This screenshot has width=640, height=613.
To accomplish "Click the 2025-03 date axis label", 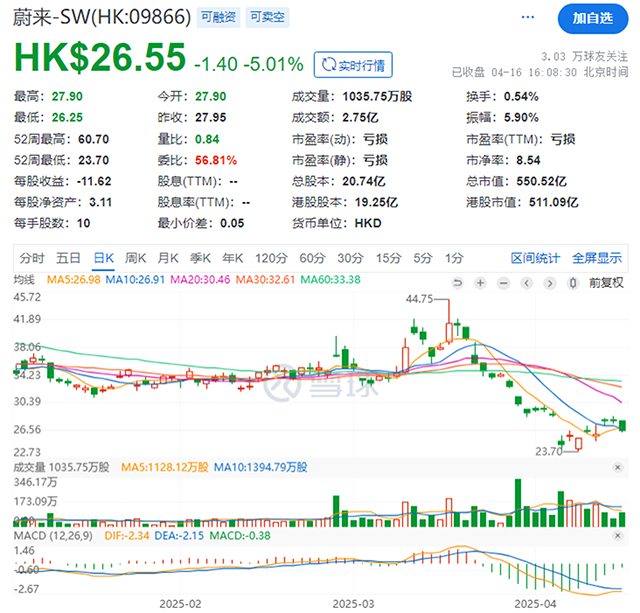I will (353, 604).
